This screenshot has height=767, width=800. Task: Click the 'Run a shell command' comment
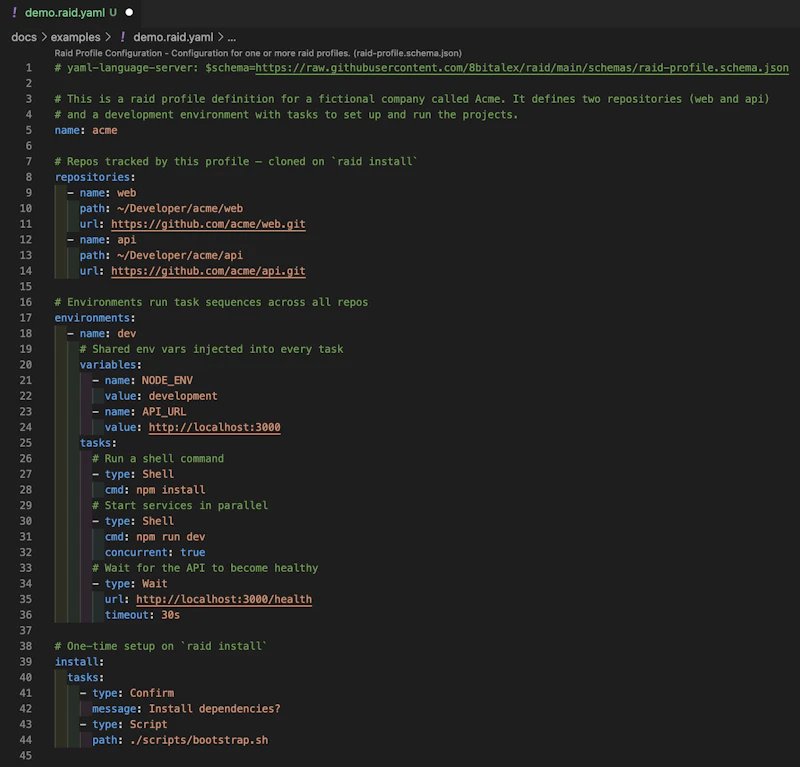point(158,458)
